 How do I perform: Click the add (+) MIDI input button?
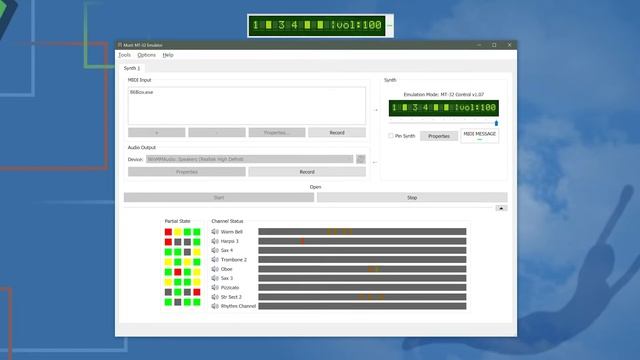(157, 133)
